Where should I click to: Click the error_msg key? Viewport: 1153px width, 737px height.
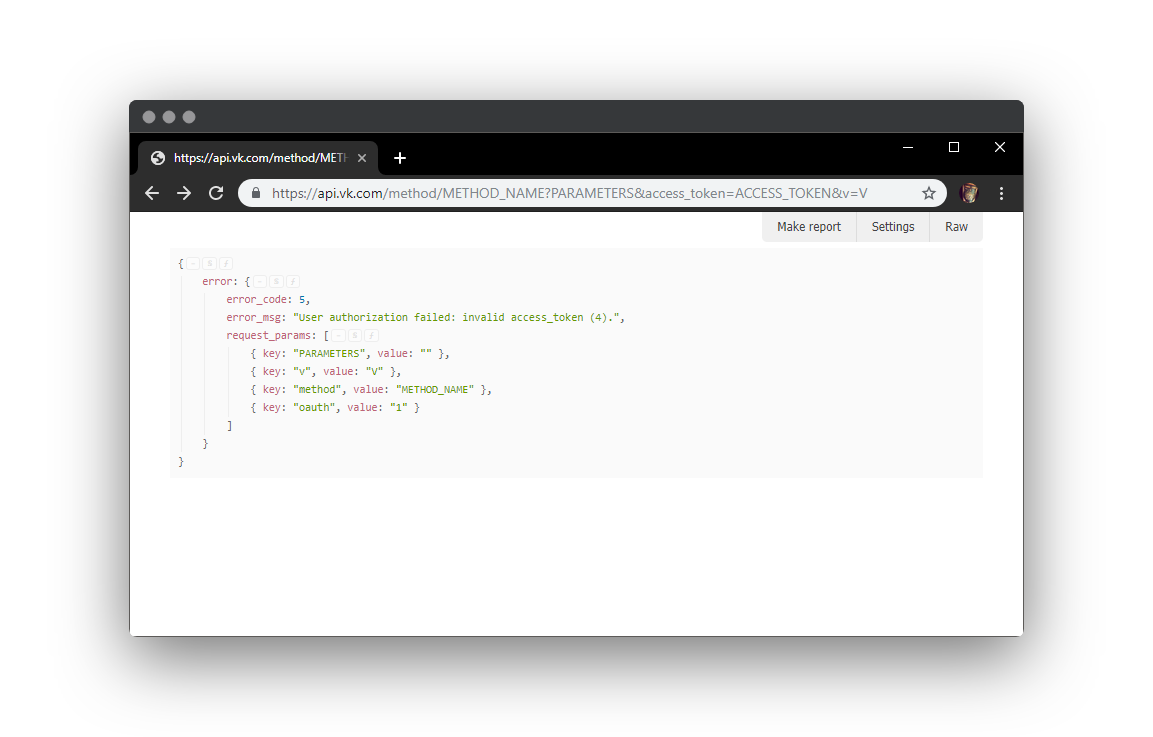[253, 317]
